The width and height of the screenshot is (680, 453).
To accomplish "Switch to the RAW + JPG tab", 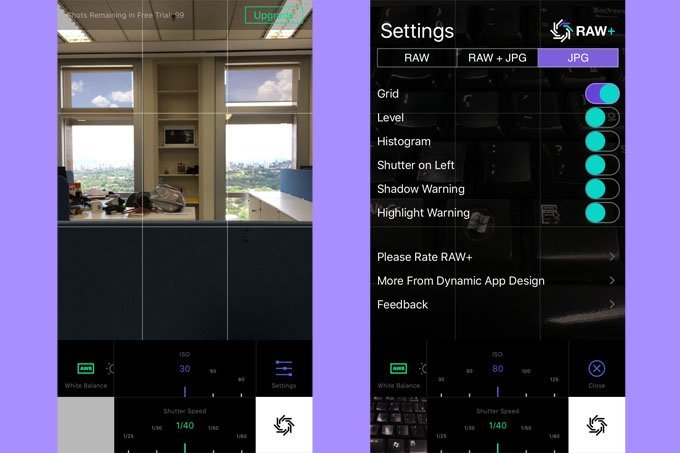I will point(497,58).
